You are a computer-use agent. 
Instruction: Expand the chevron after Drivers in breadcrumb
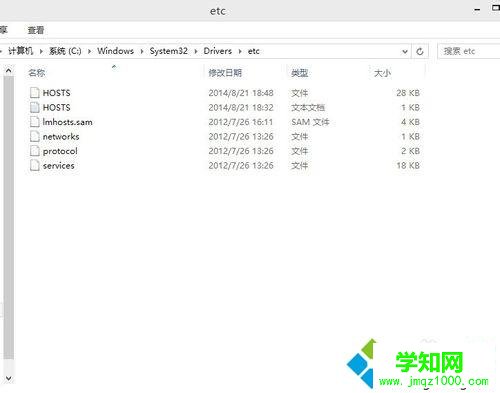tap(240, 51)
